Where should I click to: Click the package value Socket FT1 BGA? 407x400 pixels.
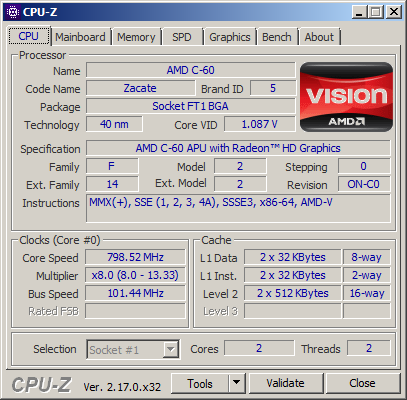[191, 106]
